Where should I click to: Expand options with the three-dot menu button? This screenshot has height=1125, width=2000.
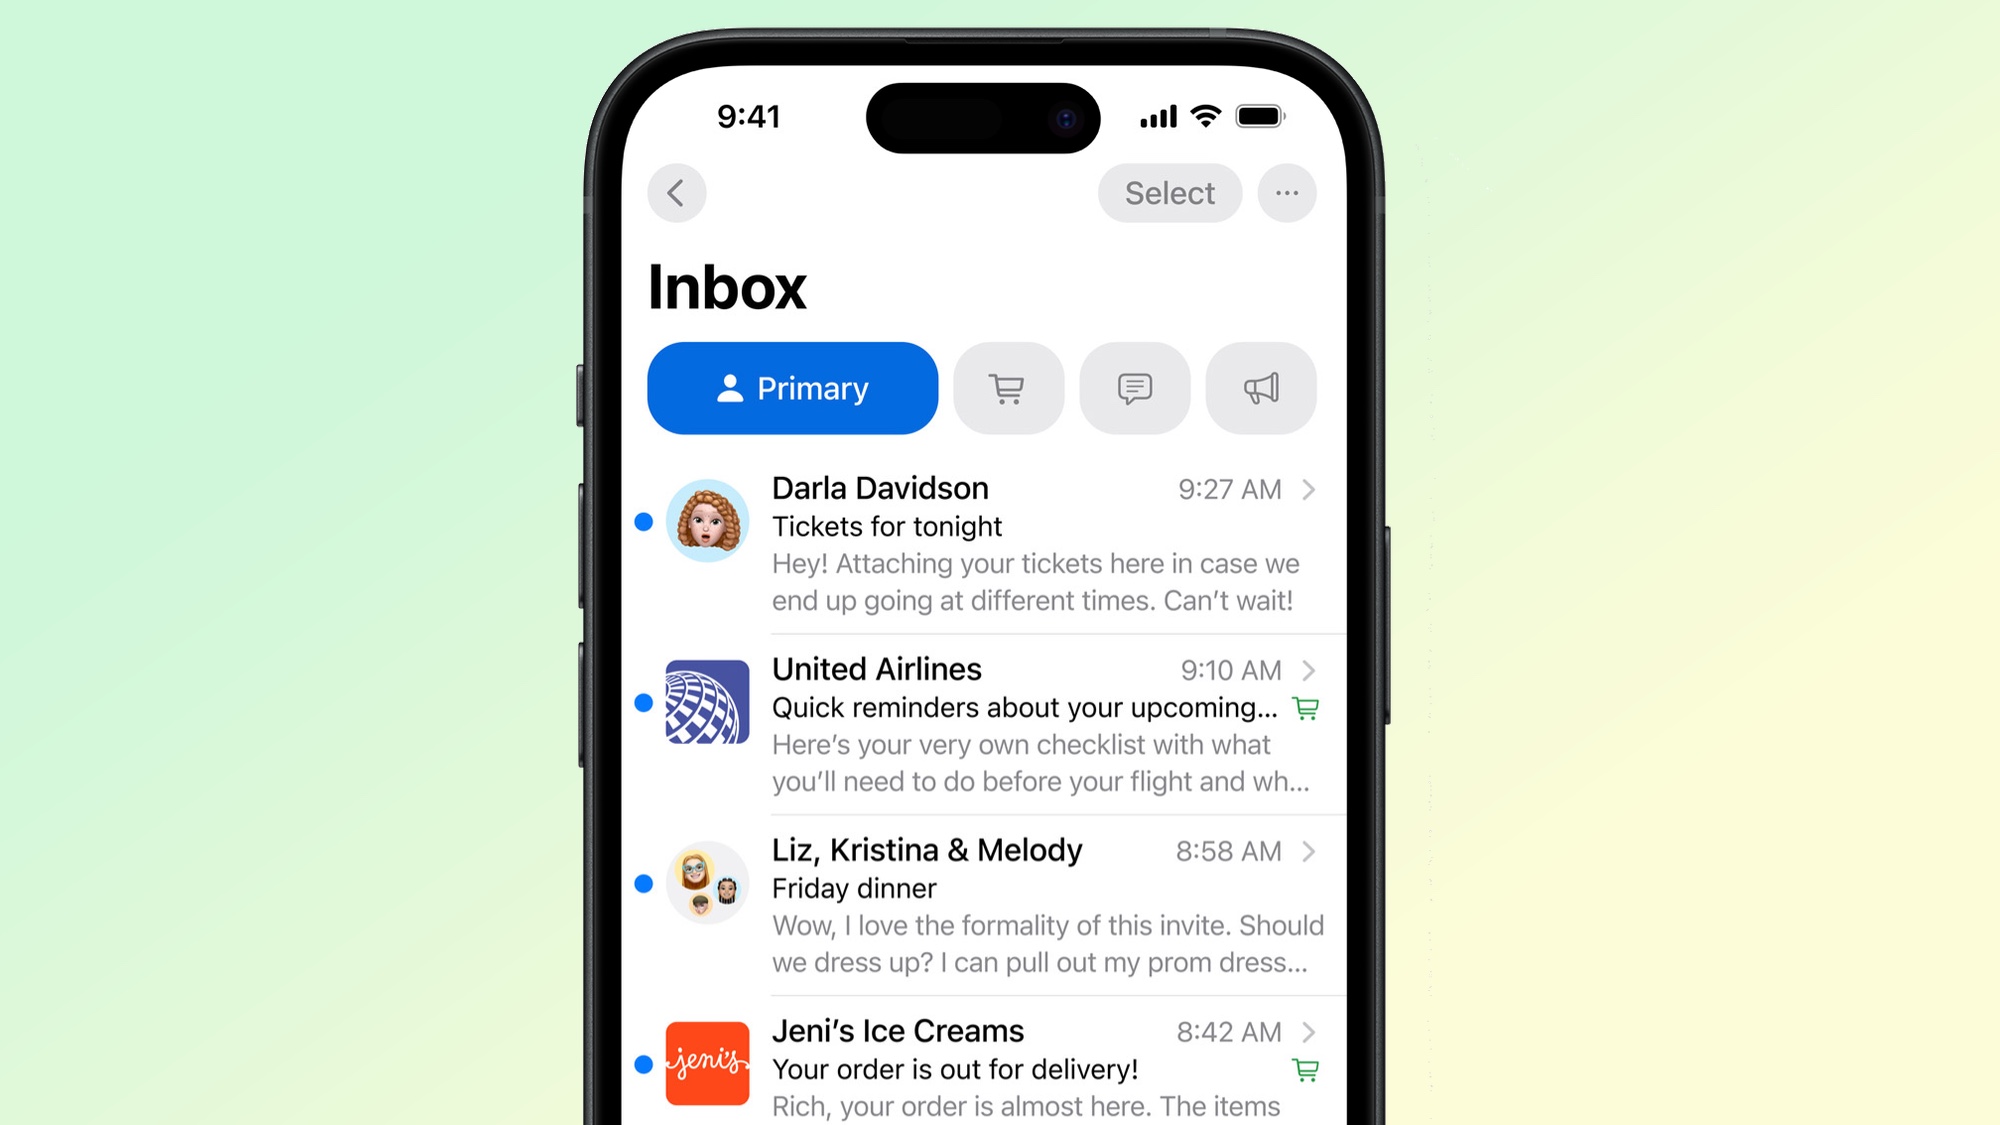point(1284,192)
